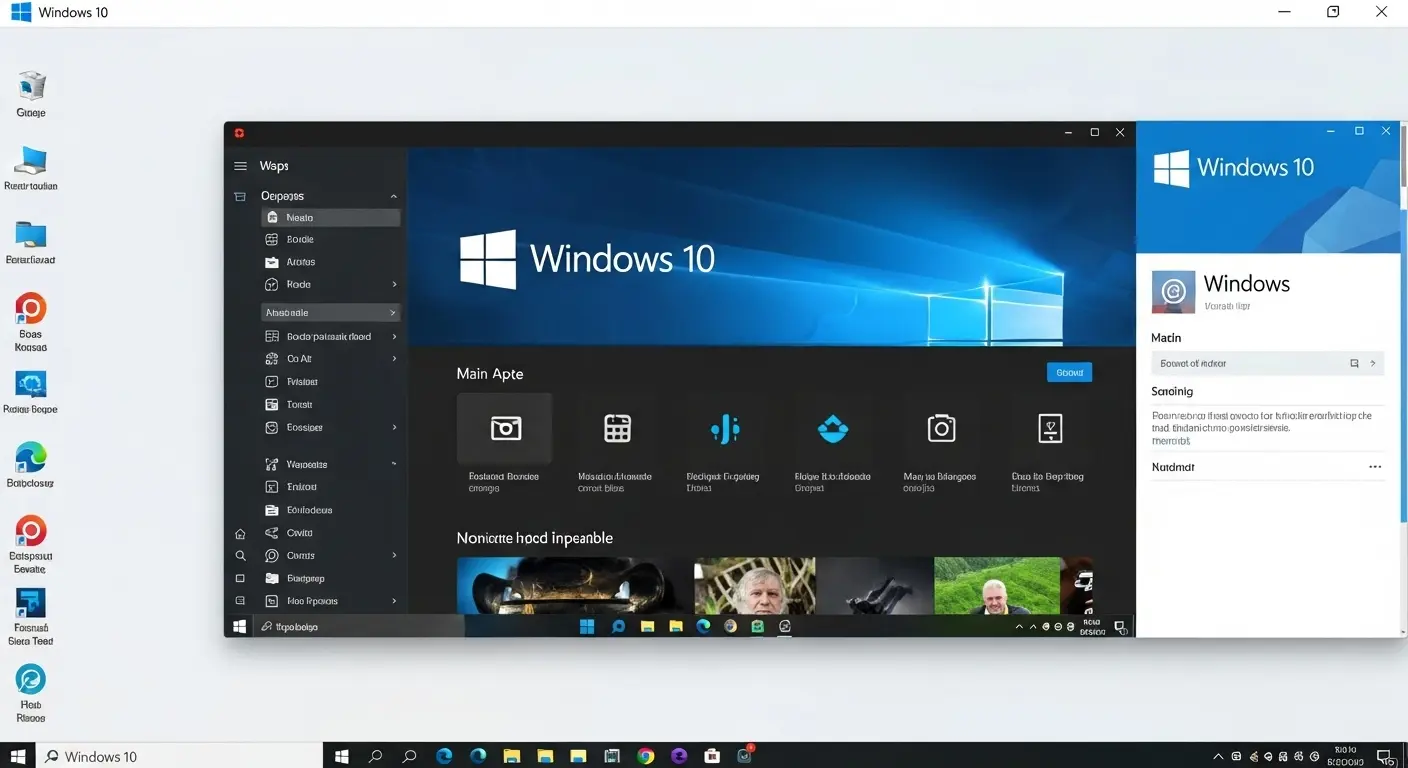Open the Rerartoution desktop icon
The width and height of the screenshot is (1408, 768).
pos(31,161)
